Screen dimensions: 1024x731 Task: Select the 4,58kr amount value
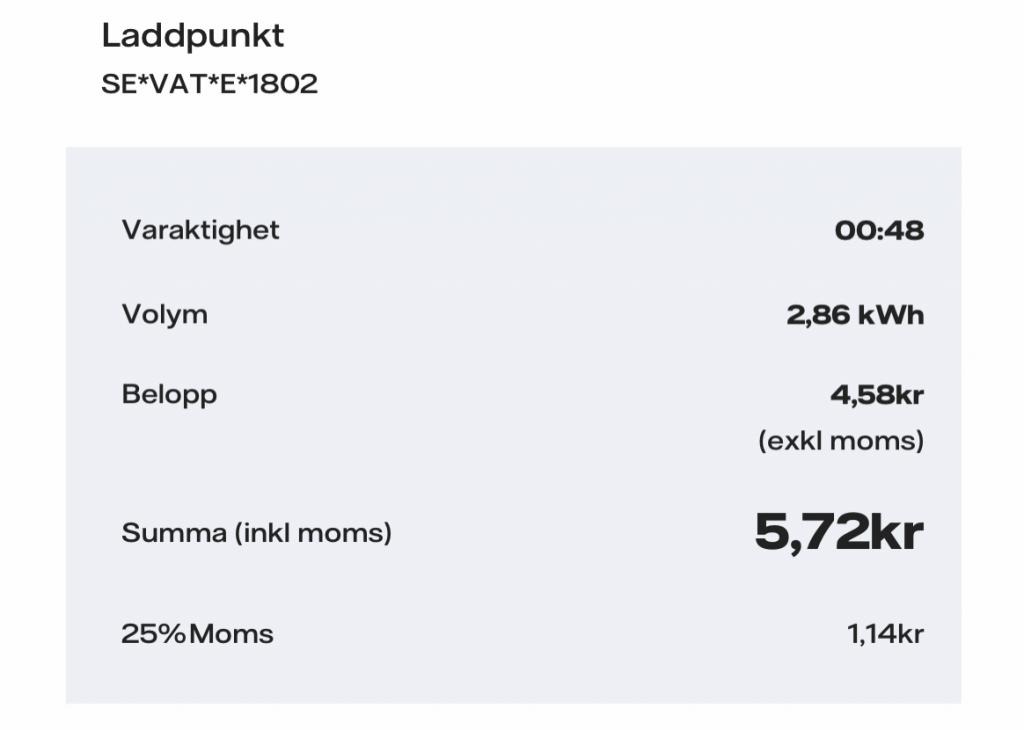click(877, 395)
